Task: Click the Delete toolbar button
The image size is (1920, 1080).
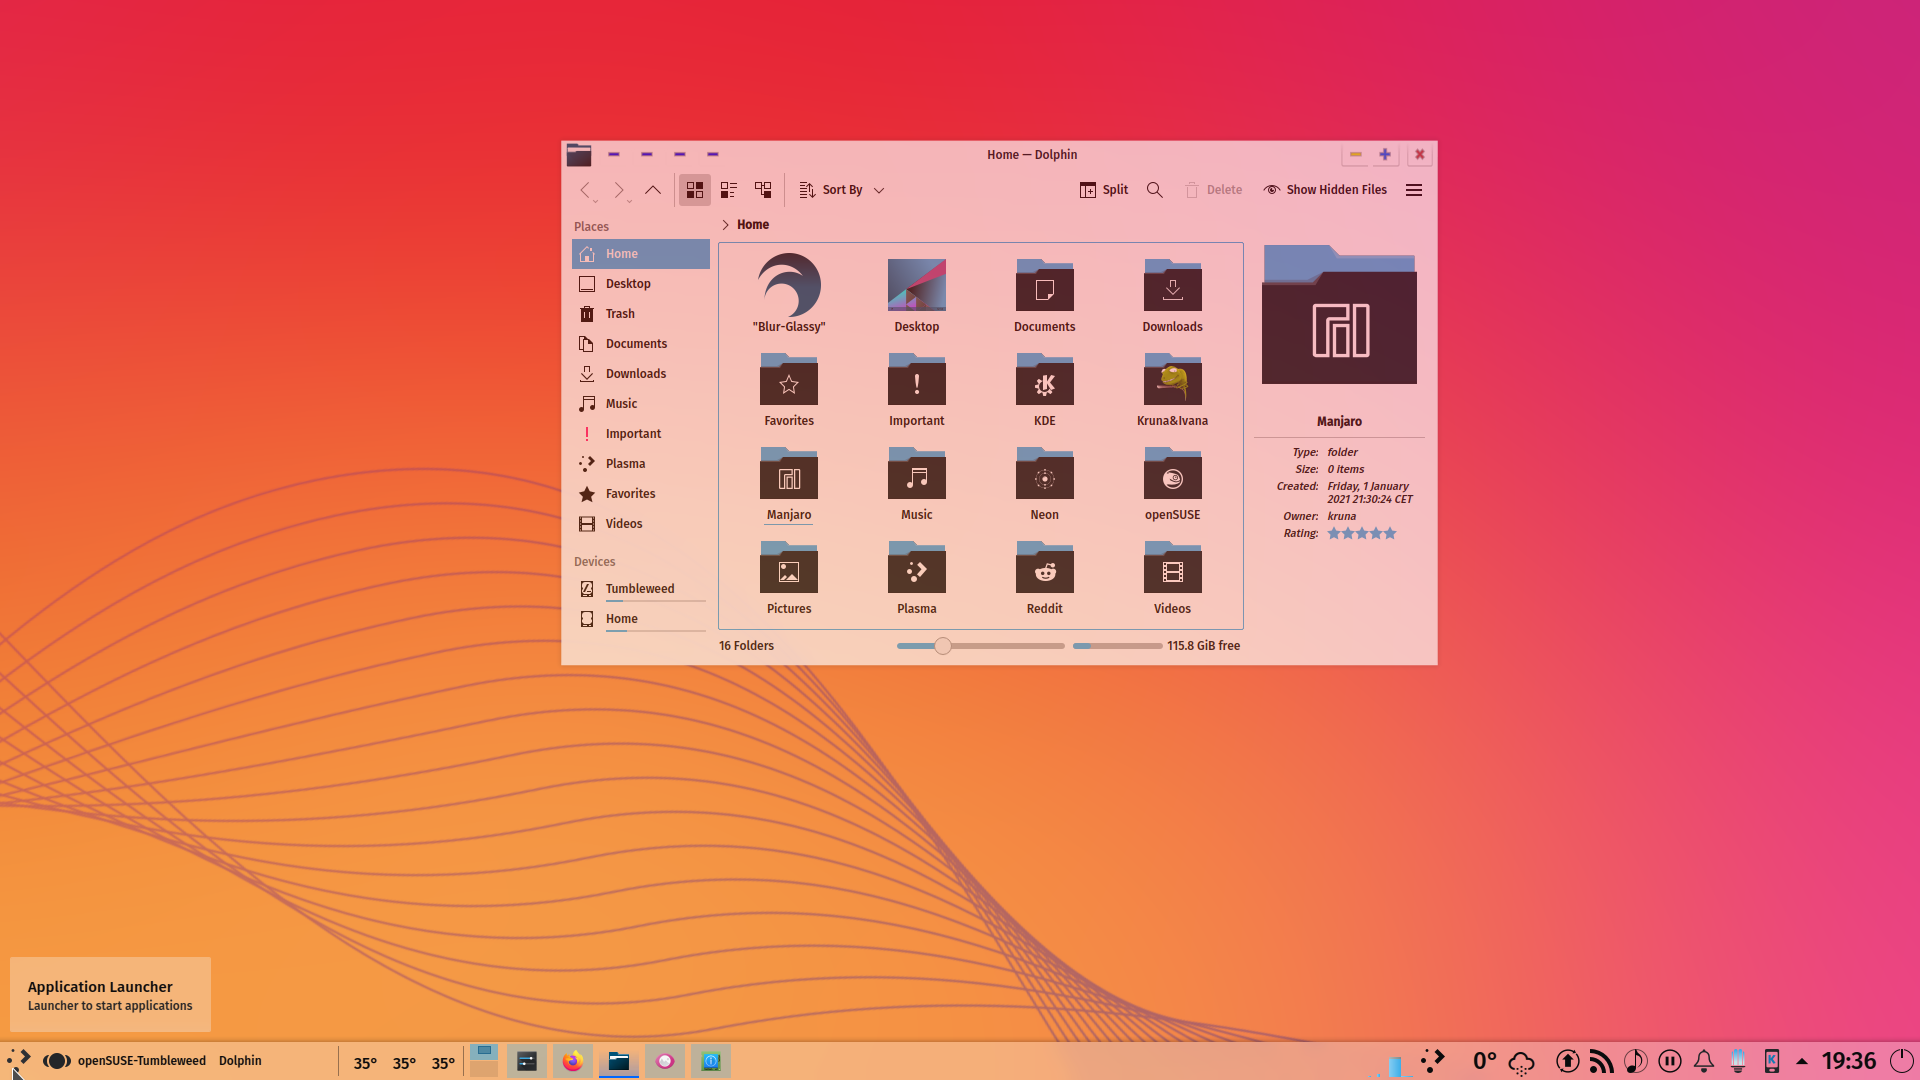Action: point(1213,190)
